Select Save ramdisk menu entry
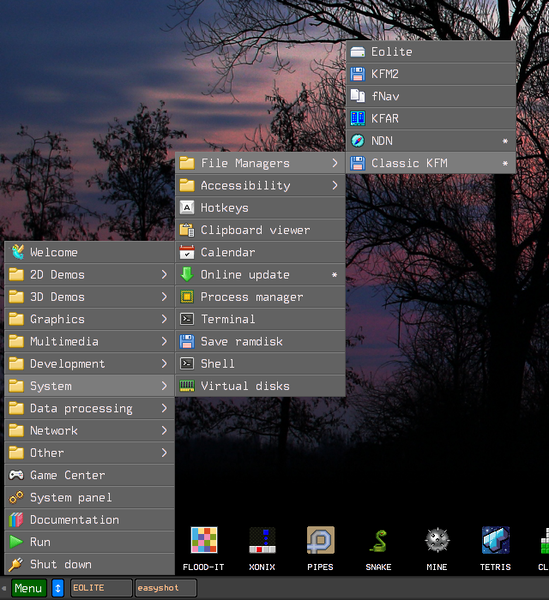The image size is (549, 600). (260, 341)
